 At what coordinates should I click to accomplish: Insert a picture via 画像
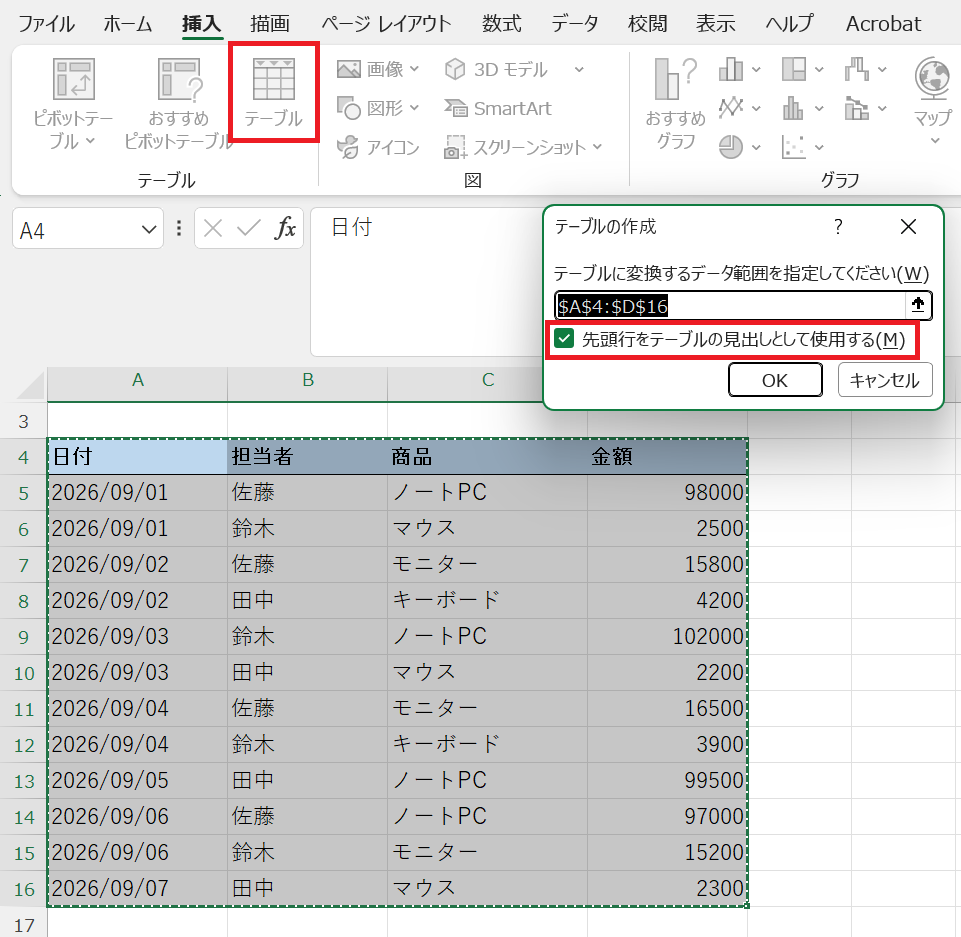click(370, 69)
